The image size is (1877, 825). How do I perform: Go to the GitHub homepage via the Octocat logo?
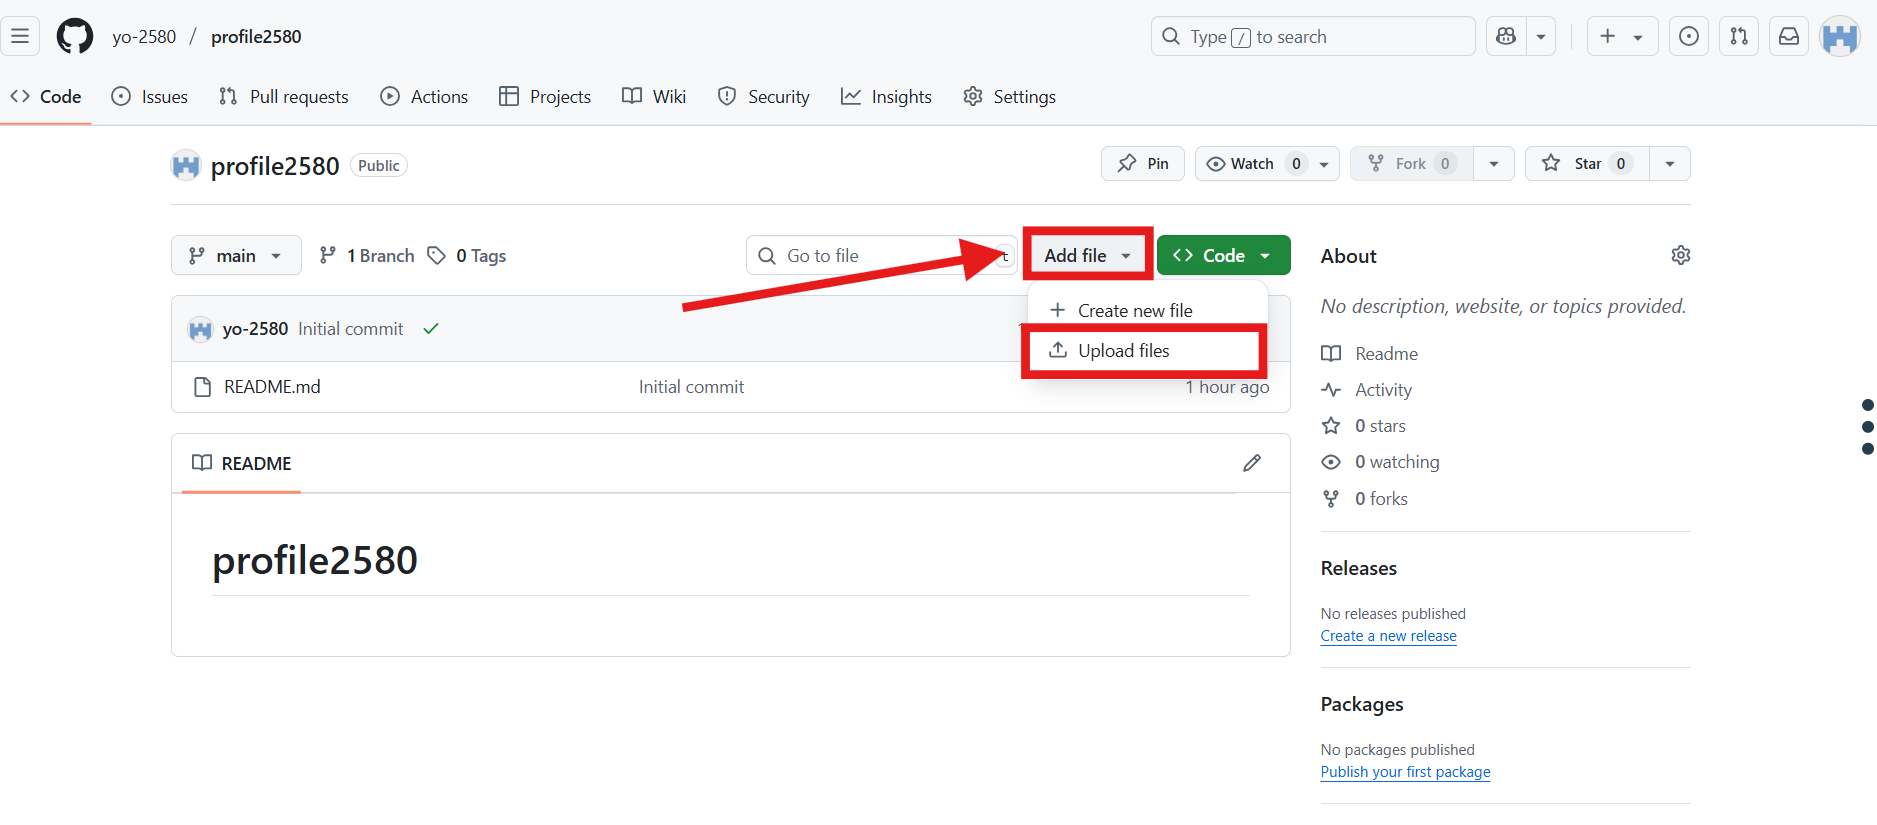(75, 37)
